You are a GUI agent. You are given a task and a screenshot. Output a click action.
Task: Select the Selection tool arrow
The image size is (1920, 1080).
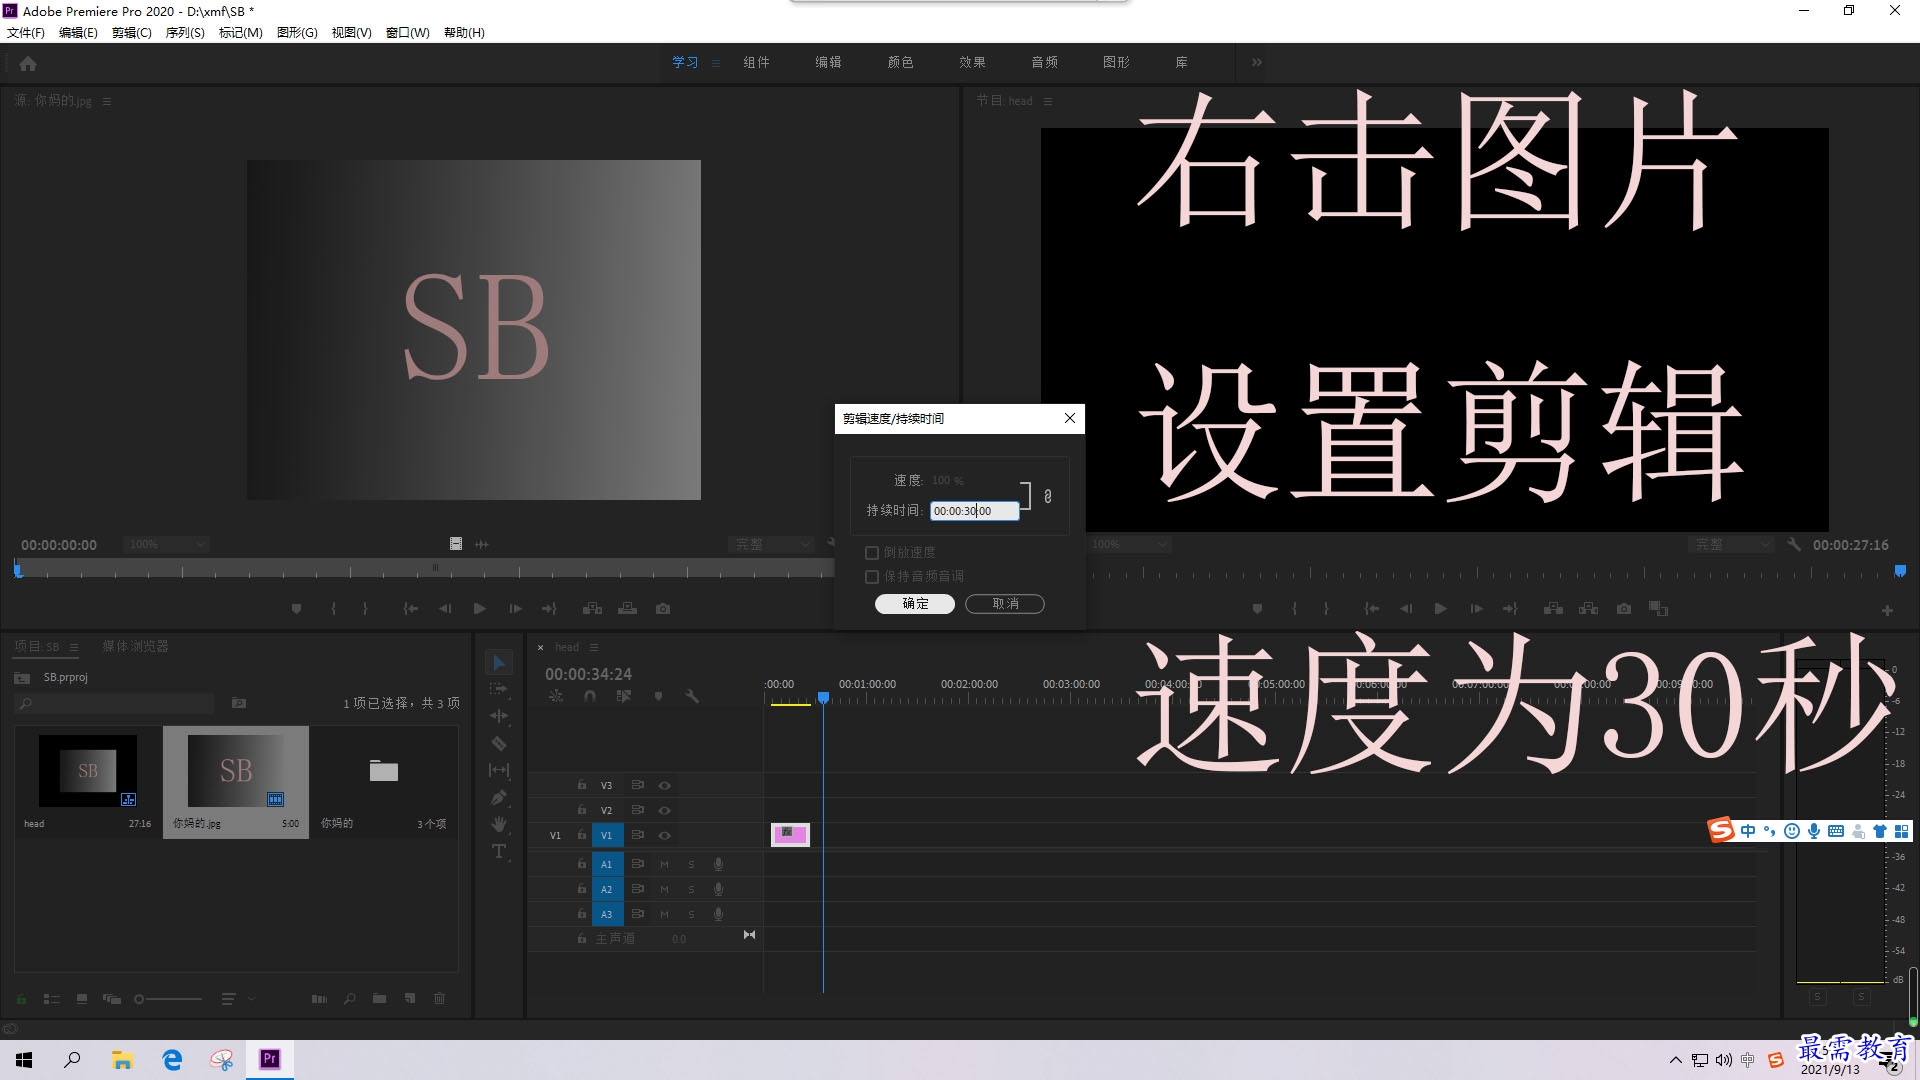499,663
